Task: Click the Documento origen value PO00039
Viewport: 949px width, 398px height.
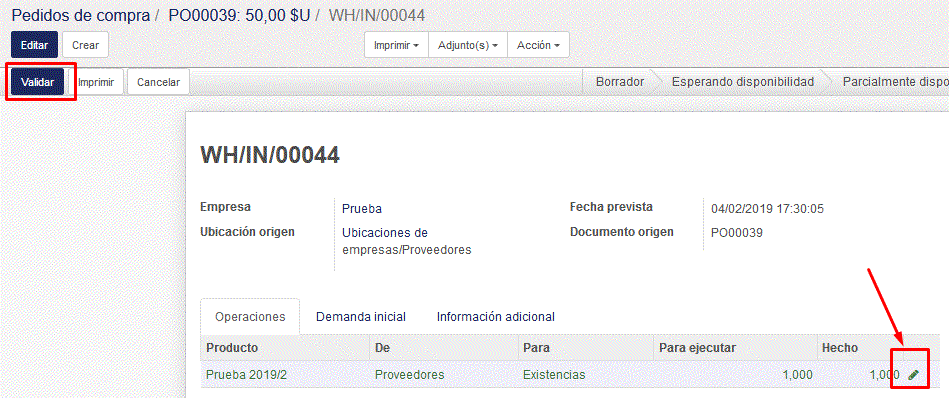Action: (x=737, y=233)
